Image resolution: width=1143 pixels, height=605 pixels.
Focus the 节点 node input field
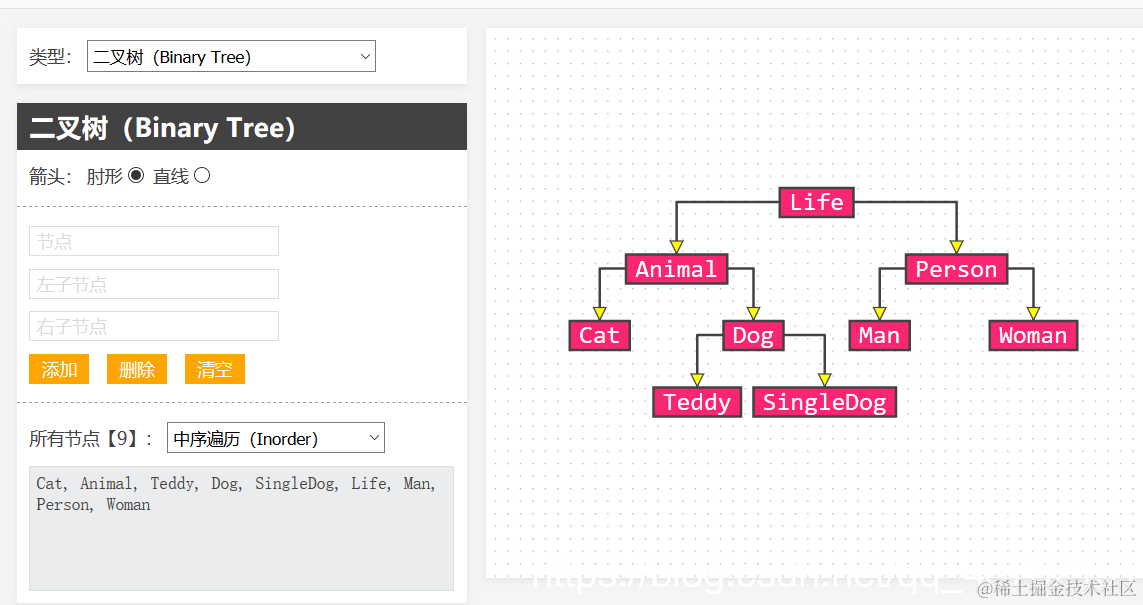(x=154, y=241)
